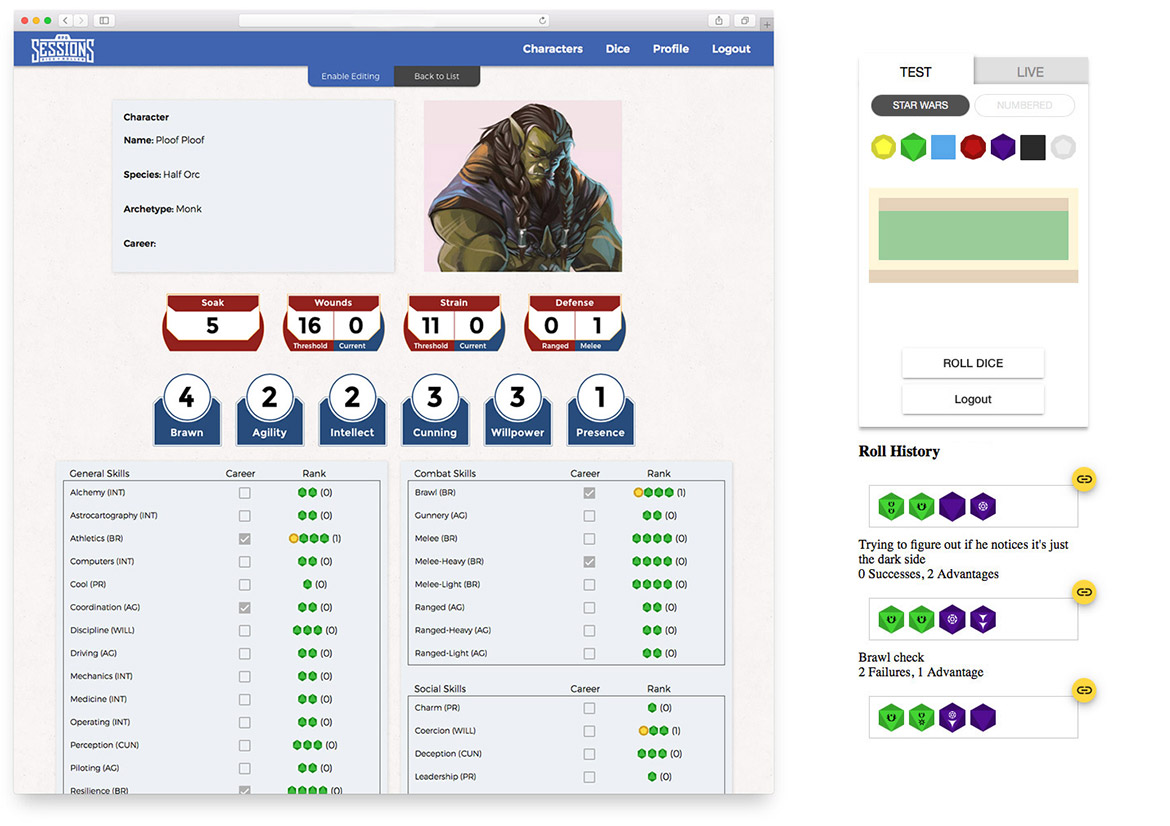The image size is (1170, 826).
Task: Pick the purple difficulty die
Action: click(x=1003, y=148)
